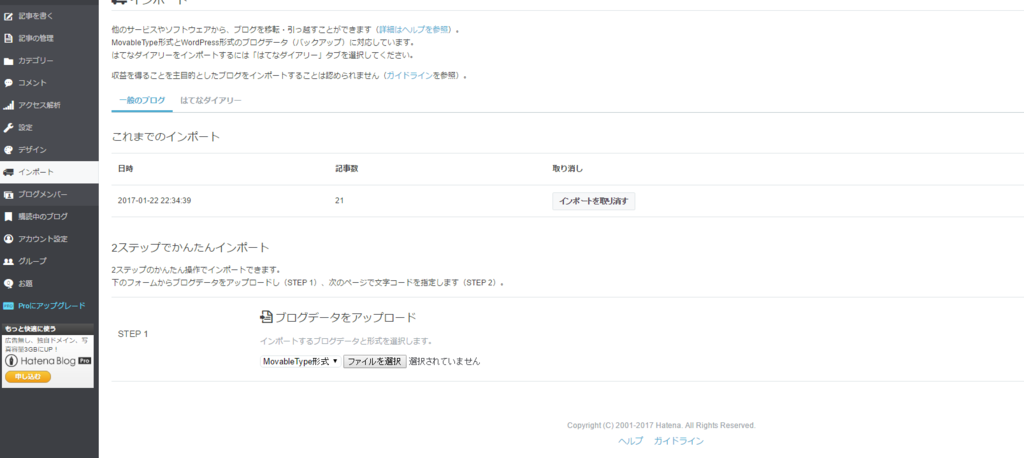Image resolution: width=1024 pixels, height=458 pixels.
Task: Click the 取り消し column header
Action: (568, 169)
